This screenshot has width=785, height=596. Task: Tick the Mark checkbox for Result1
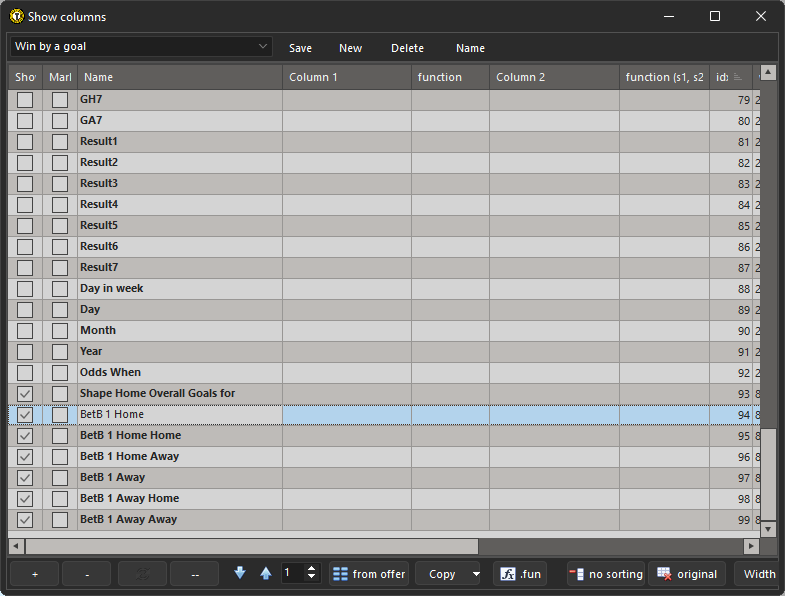click(x=60, y=142)
